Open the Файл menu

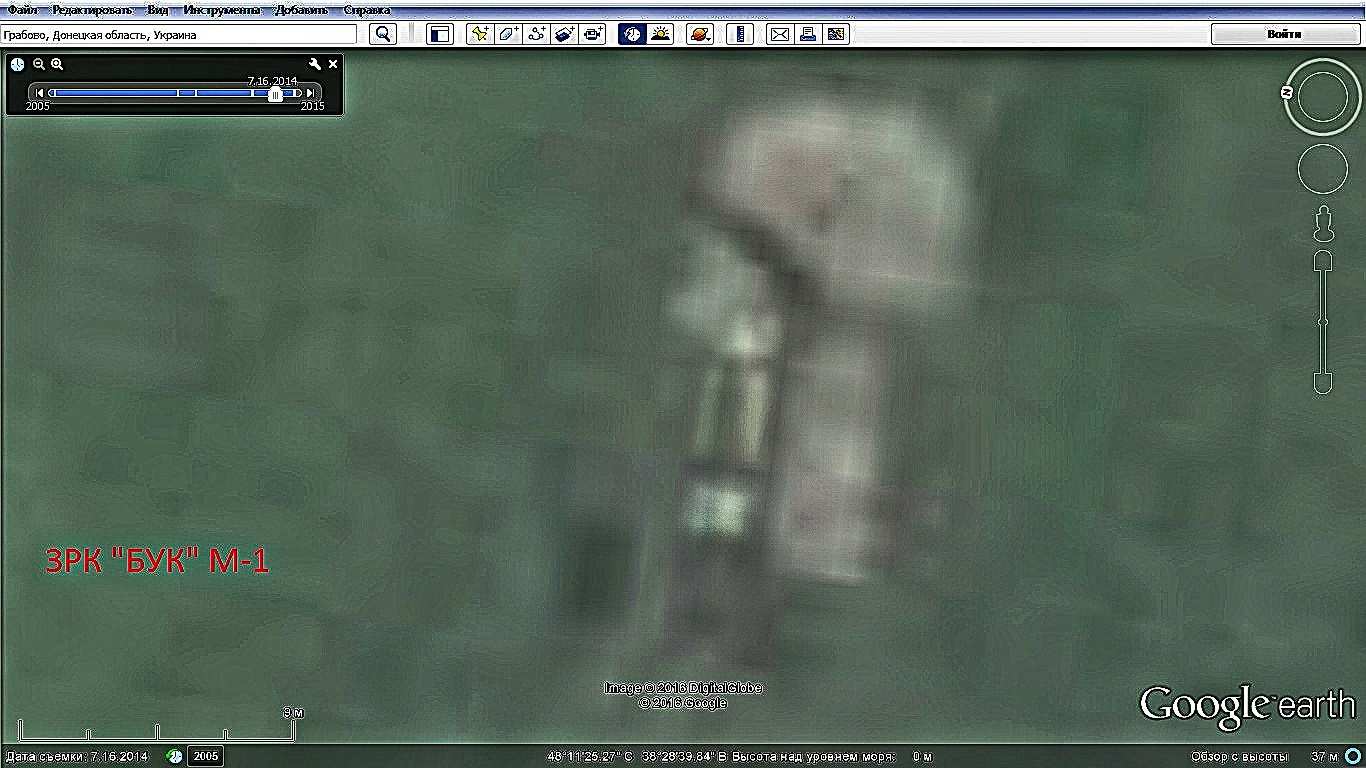[x=23, y=10]
